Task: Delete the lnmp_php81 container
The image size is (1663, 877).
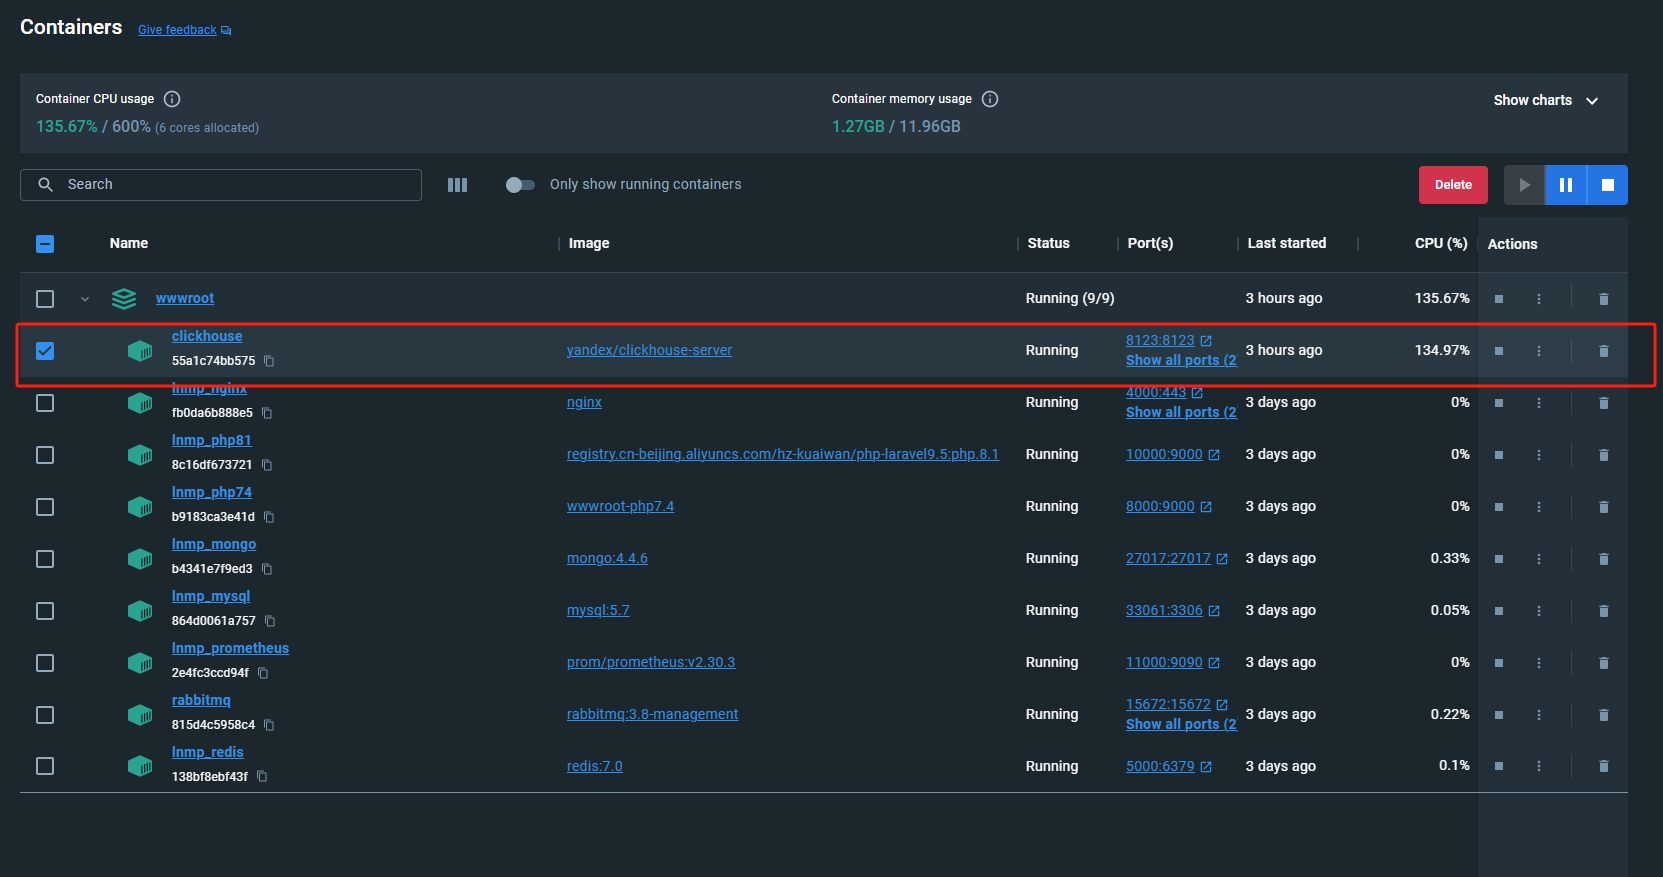Action: pos(1604,455)
